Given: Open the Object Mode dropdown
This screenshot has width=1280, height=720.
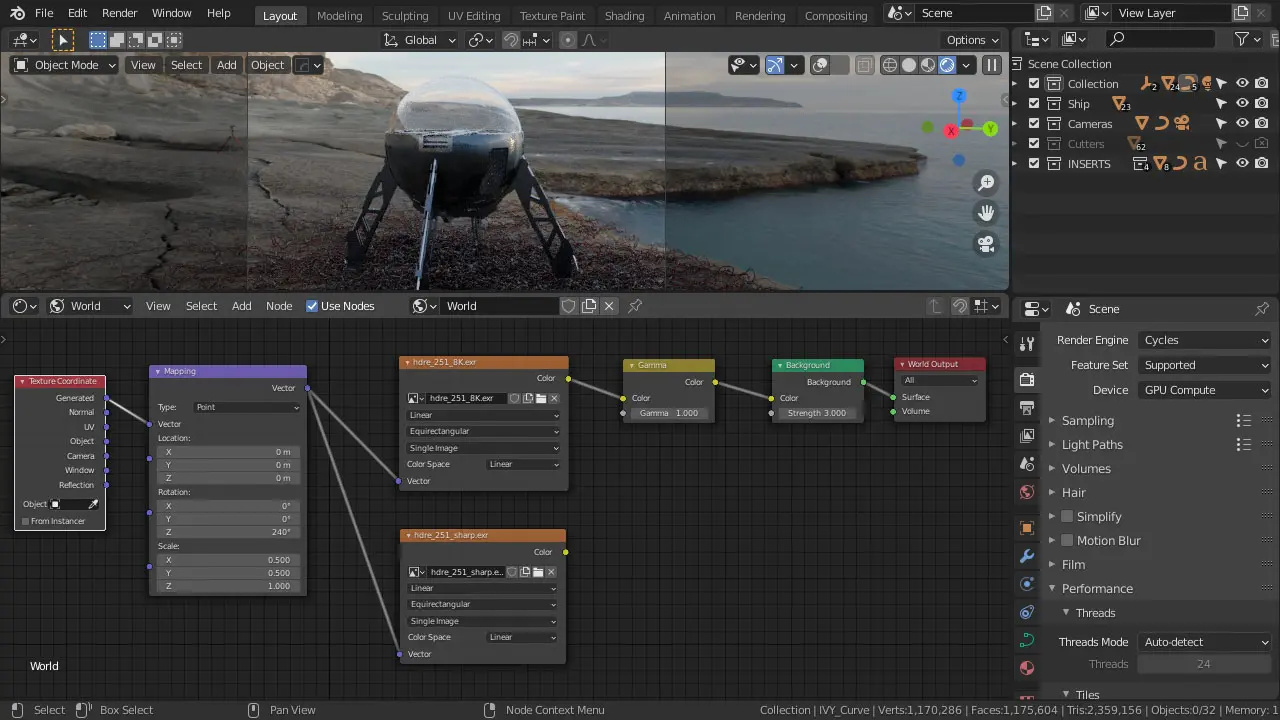Looking at the screenshot, I should pyautogui.click(x=64, y=65).
